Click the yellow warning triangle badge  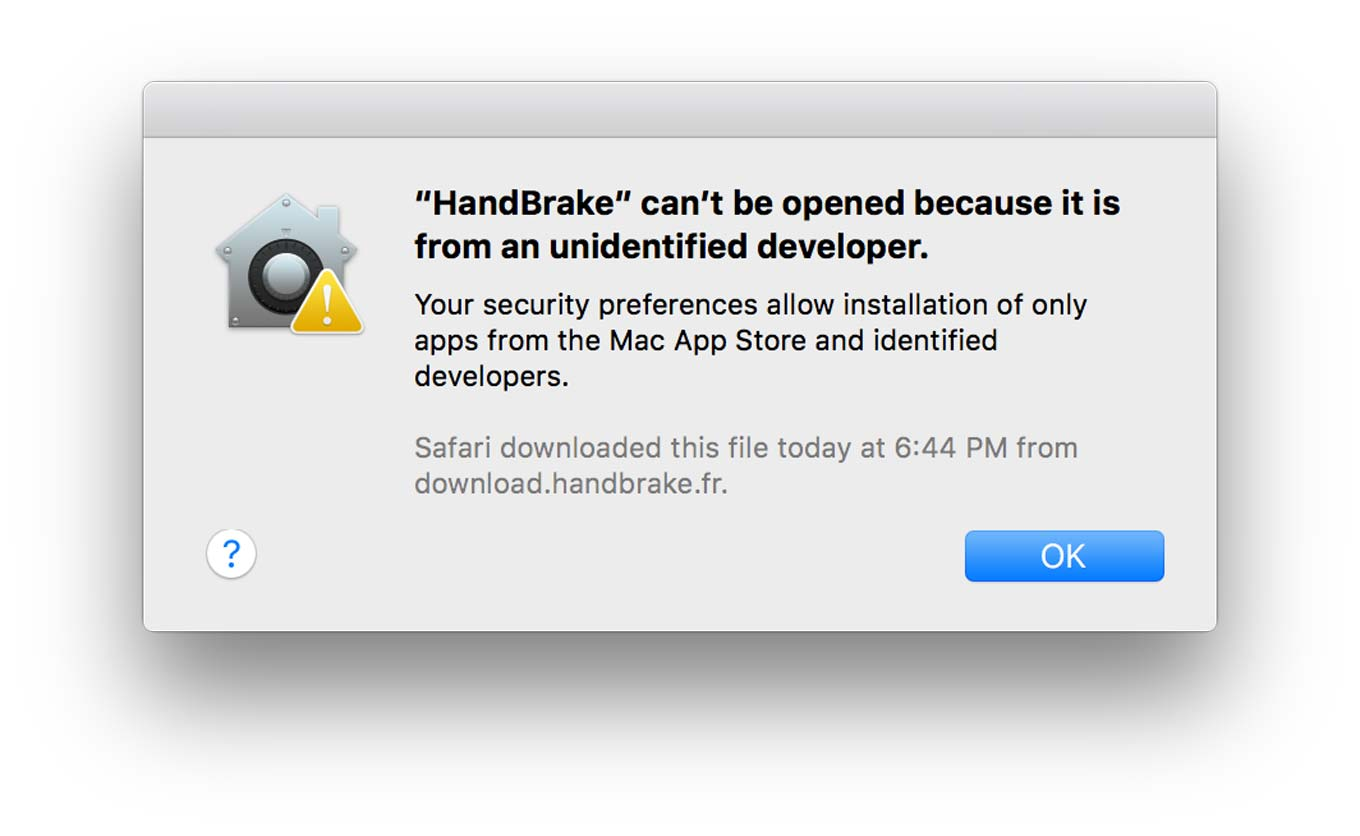coord(327,305)
